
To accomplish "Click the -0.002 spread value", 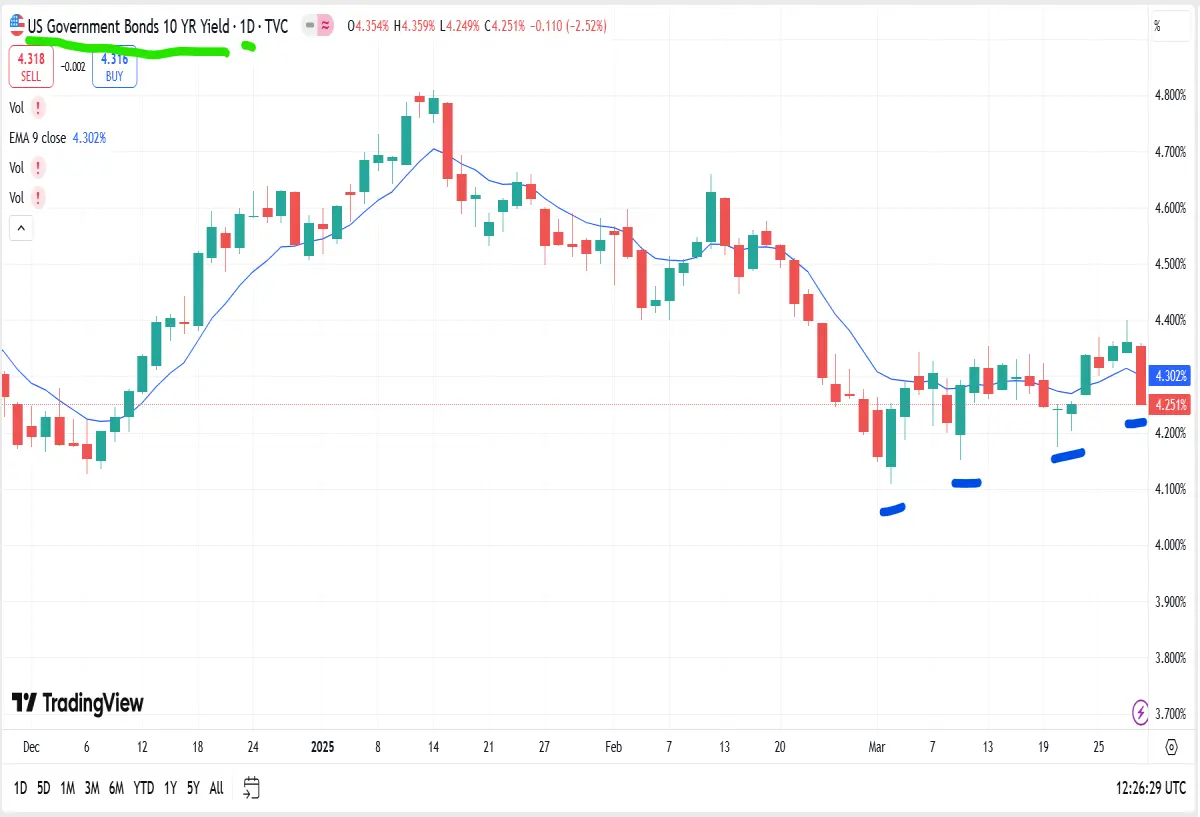I will coord(72,67).
